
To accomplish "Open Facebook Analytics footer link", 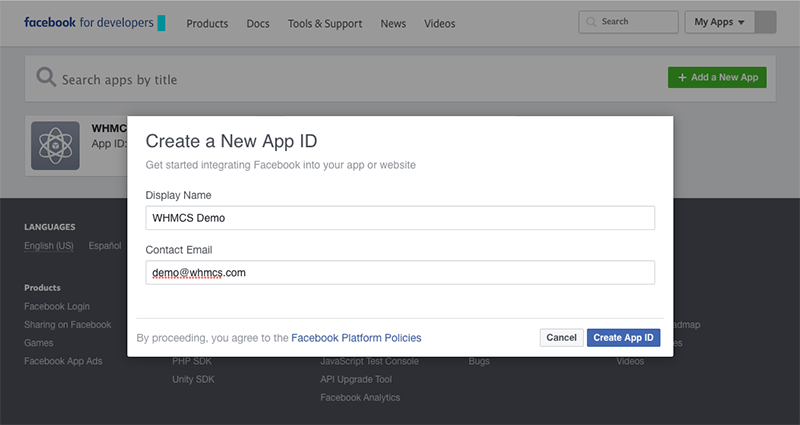I will tap(360, 398).
